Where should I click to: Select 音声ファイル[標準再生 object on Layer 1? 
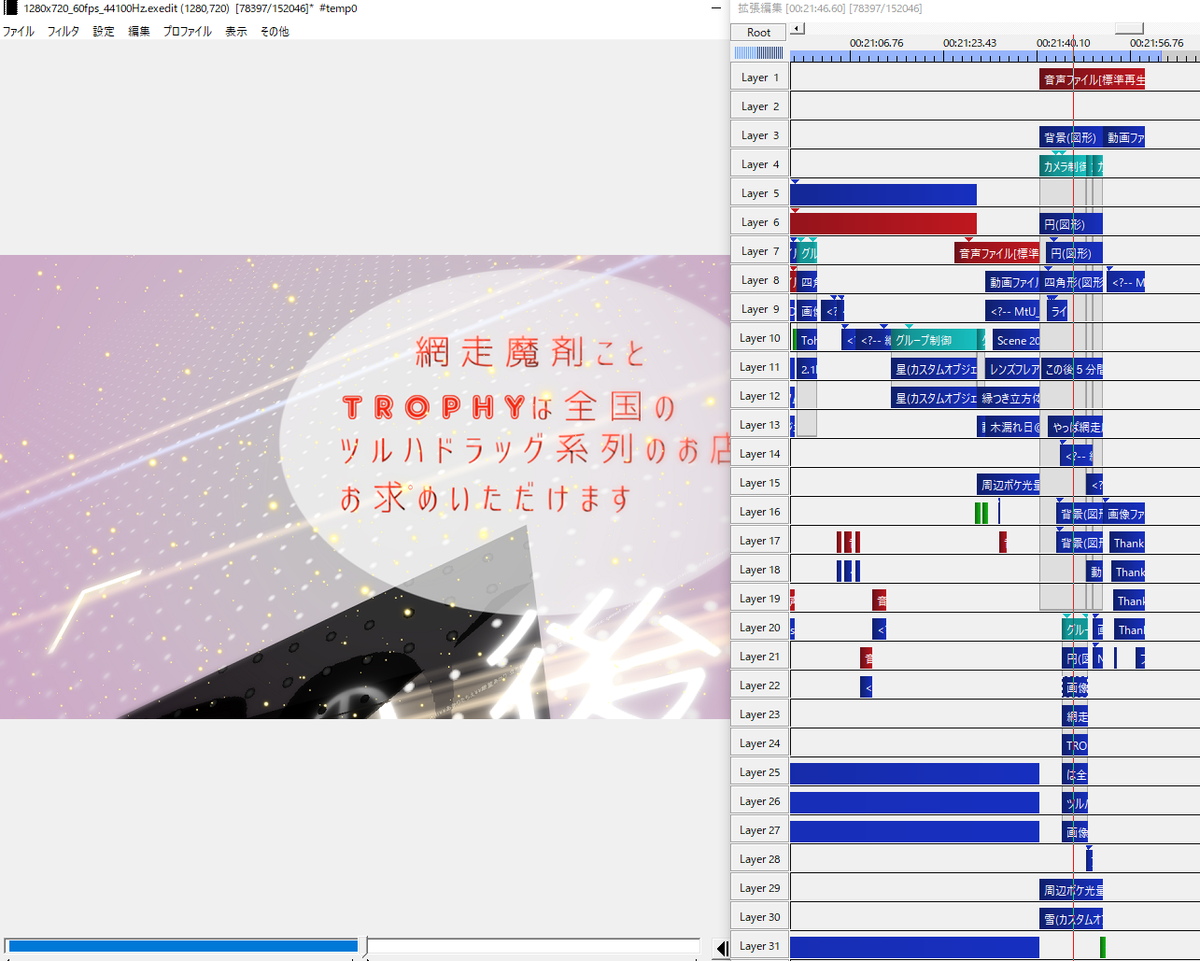click(x=1092, y=80)
